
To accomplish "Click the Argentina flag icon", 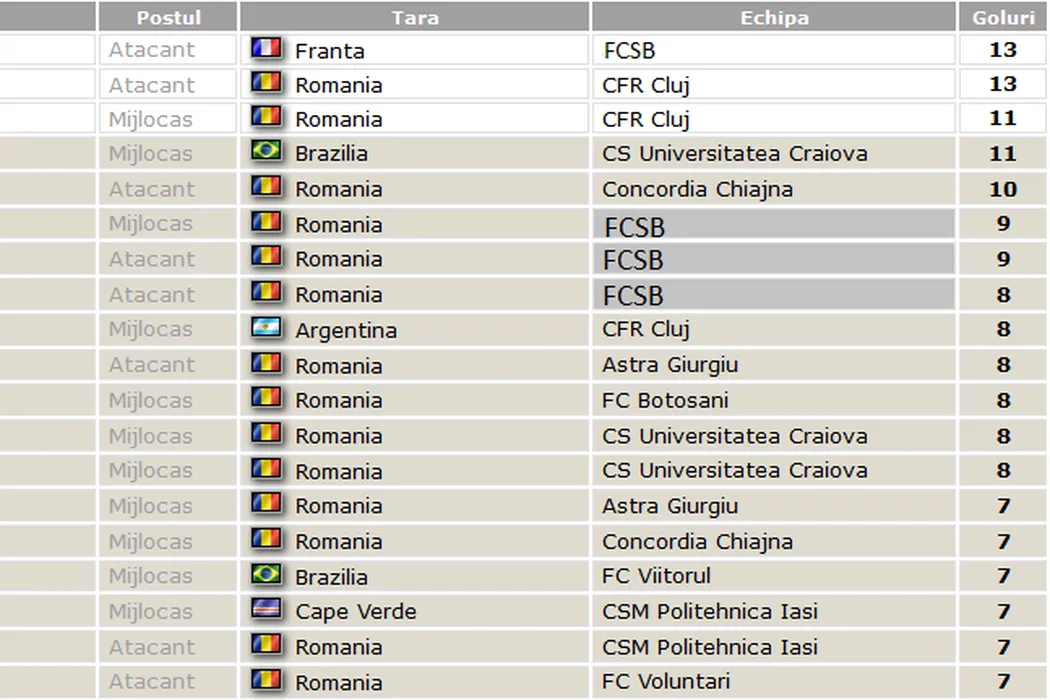I will 266,329.
